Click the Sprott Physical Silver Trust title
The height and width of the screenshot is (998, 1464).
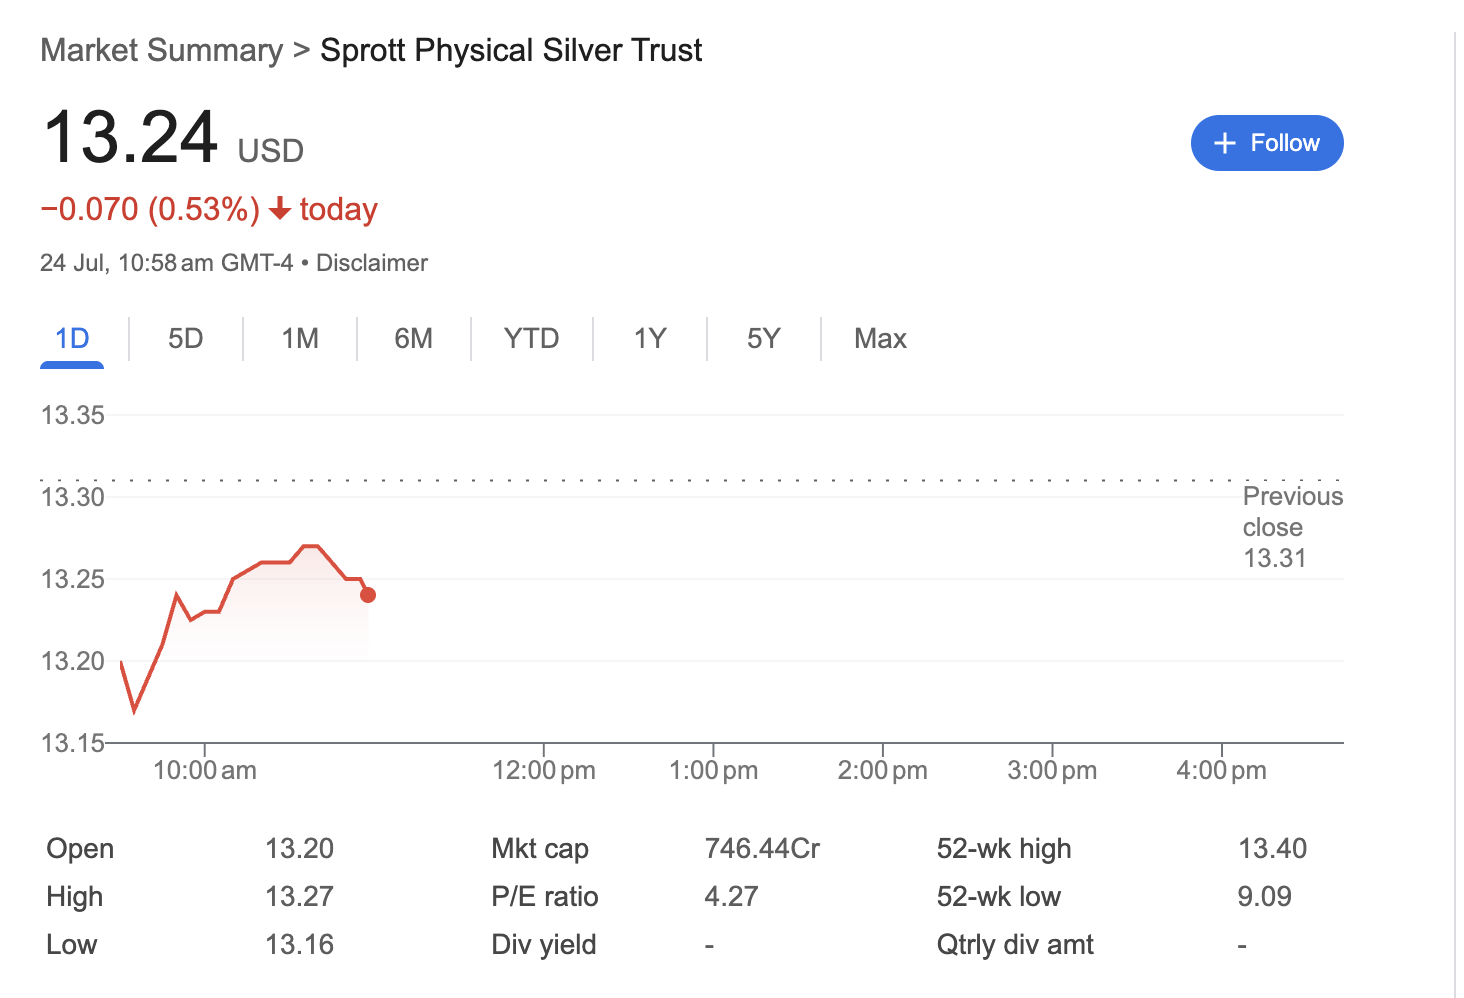coord(511,50)
